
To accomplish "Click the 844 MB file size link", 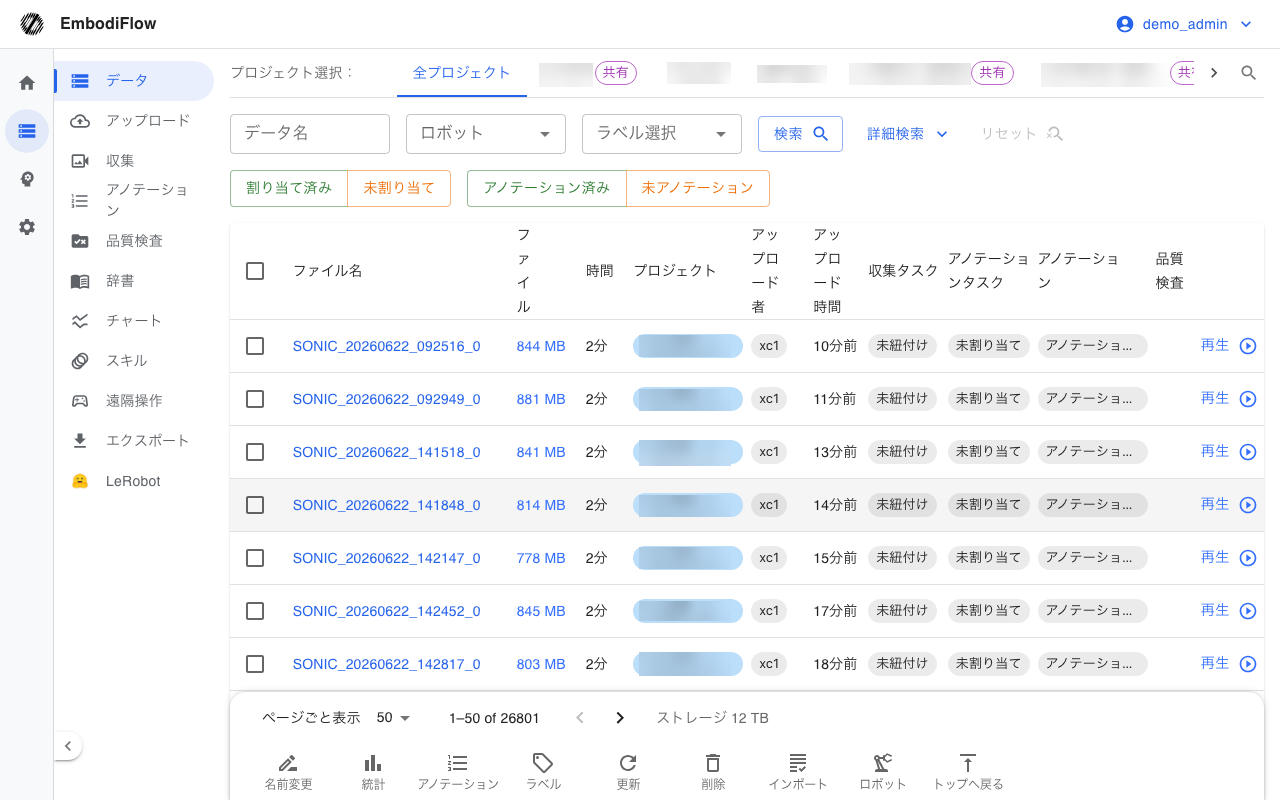I will [541, 346].
